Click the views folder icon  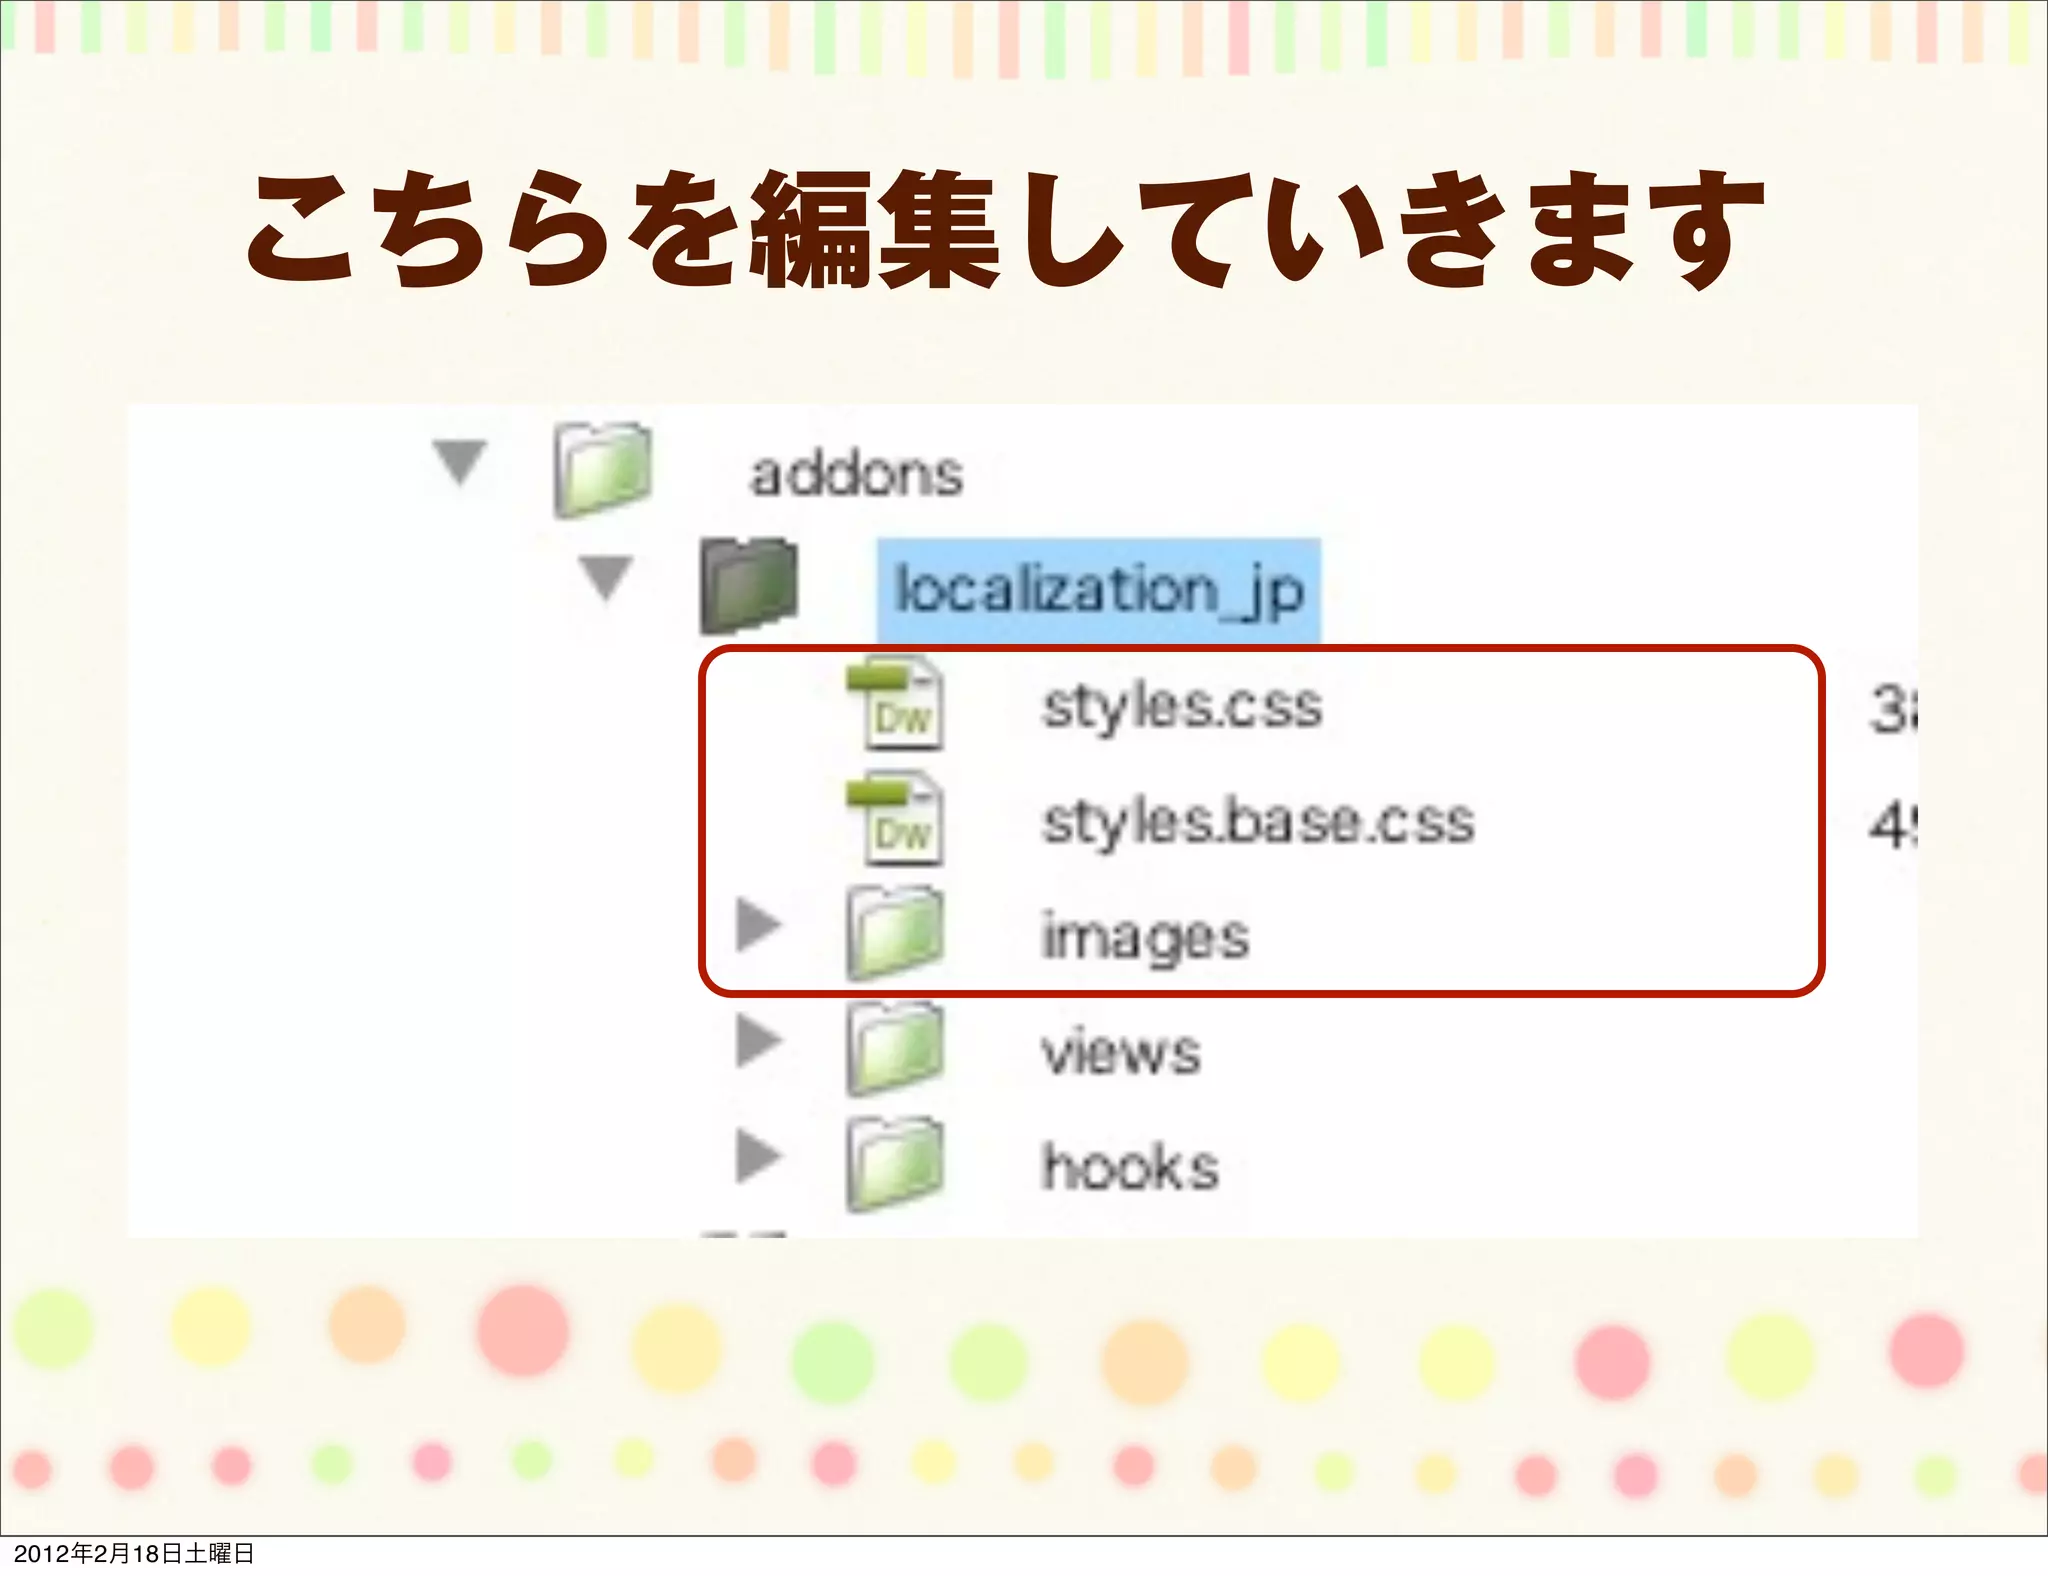(x=895, y=1049)
